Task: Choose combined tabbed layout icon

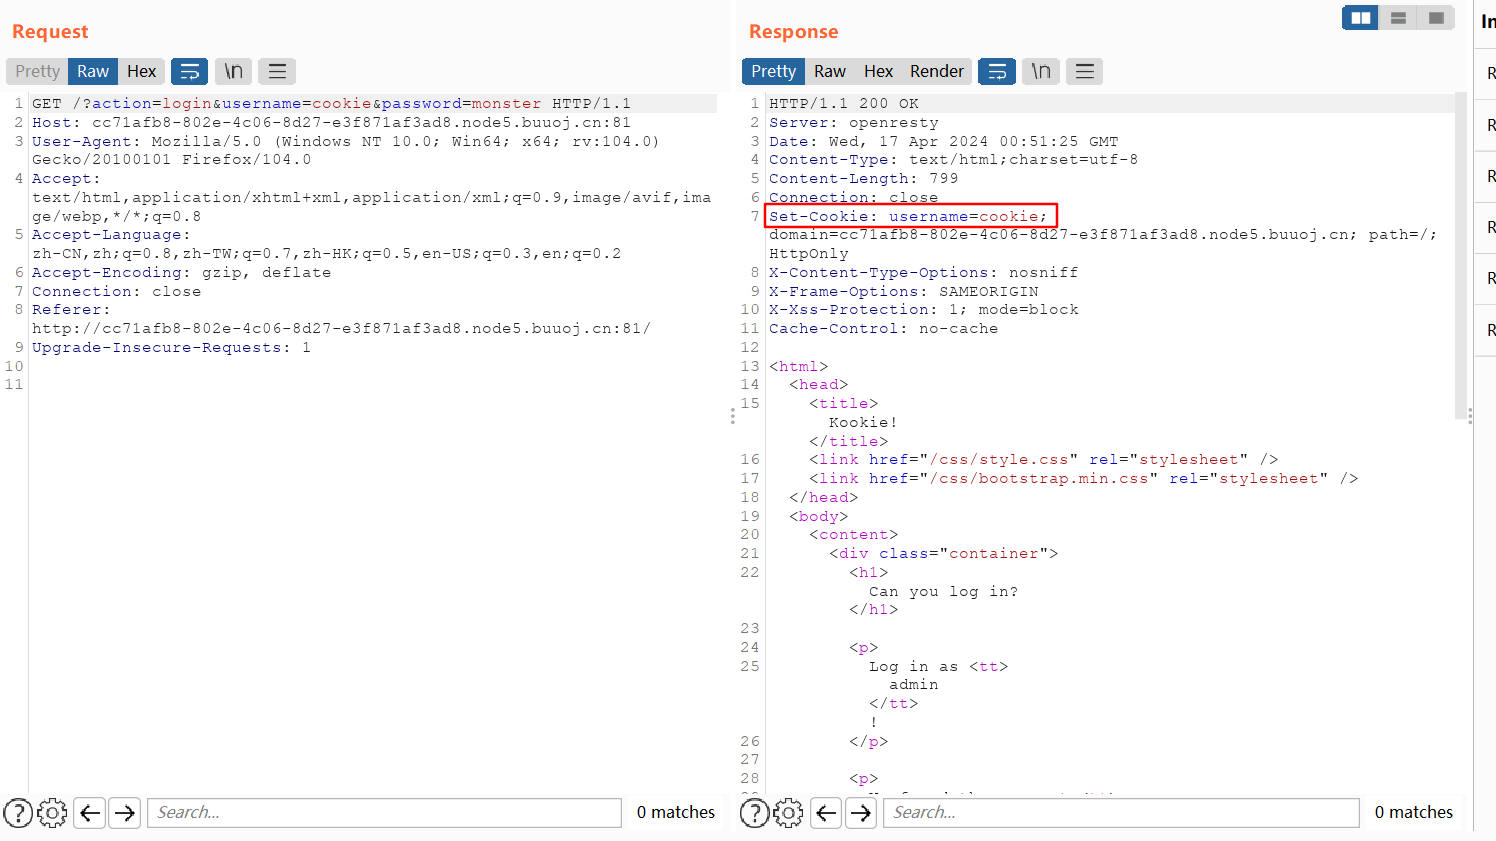Action: 1436,18
